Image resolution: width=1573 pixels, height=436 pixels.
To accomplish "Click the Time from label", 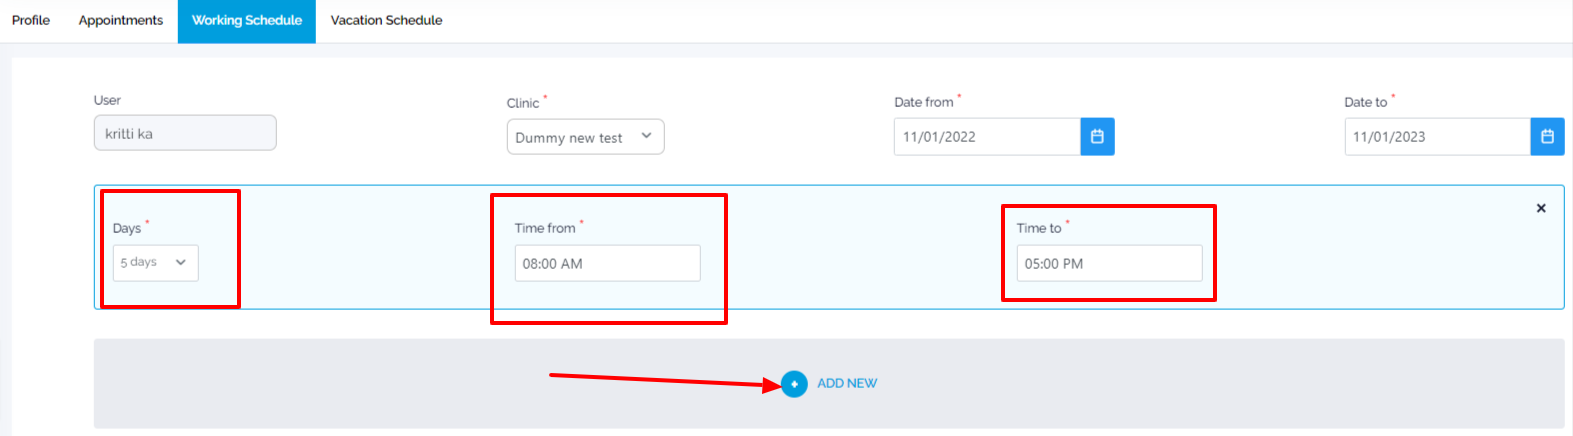I will pyautogui.click(x=545, y=228).
